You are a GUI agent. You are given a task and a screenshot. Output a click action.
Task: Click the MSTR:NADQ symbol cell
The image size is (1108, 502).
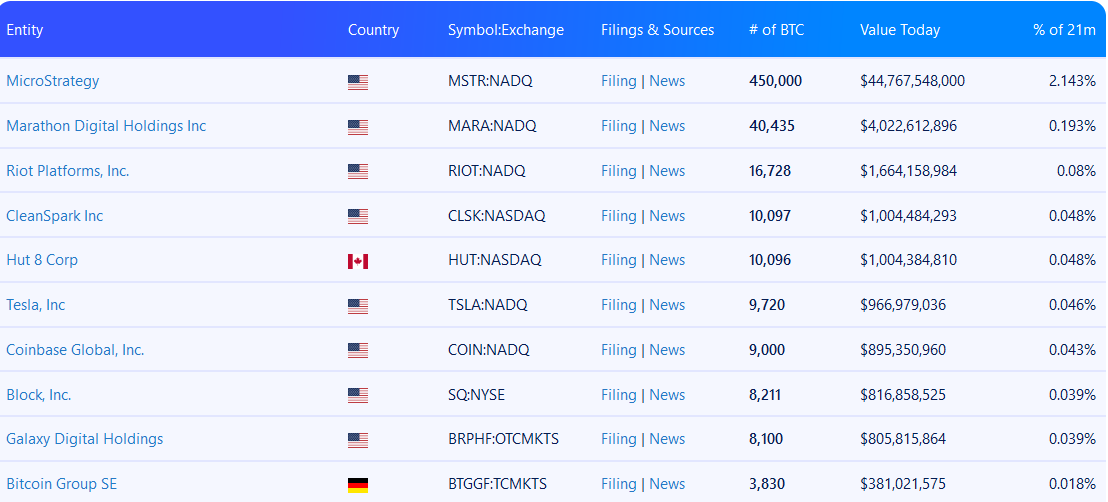[x=490, y=81]
